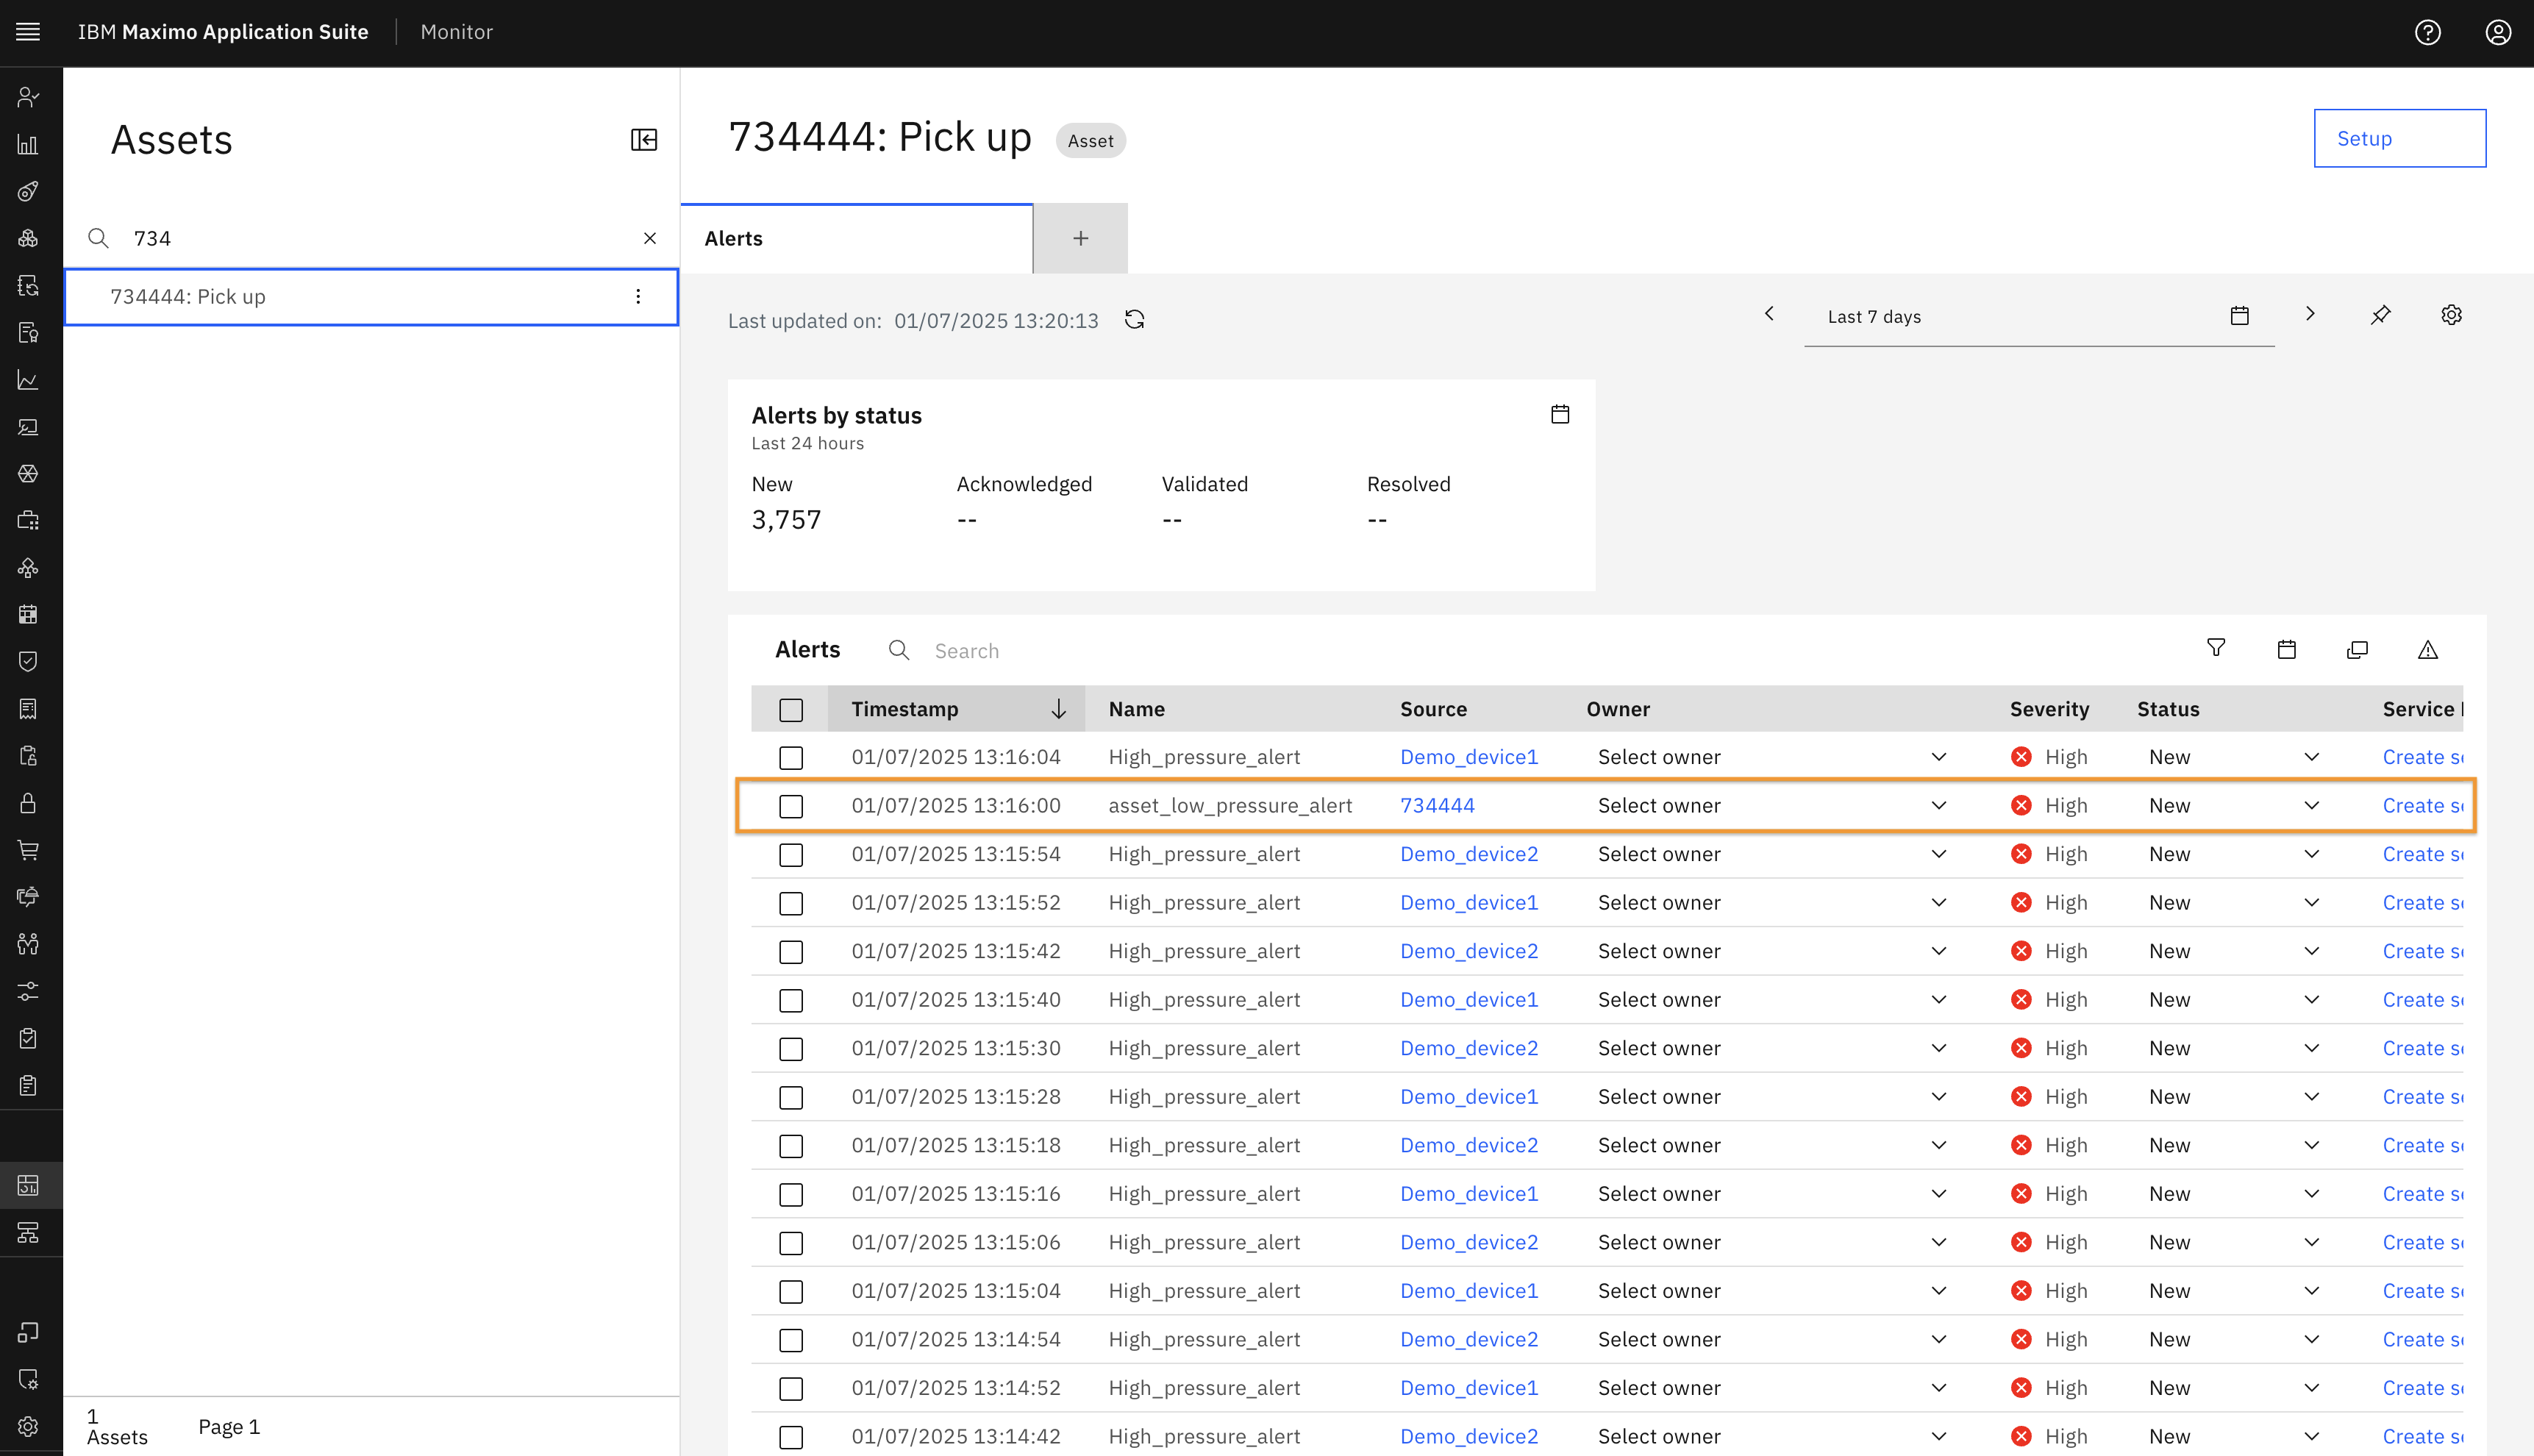The image size is (2534, 1456).
Task: Click the warning triangle icon in Alerts toolbar
Action: click(x=2428, y=650)
